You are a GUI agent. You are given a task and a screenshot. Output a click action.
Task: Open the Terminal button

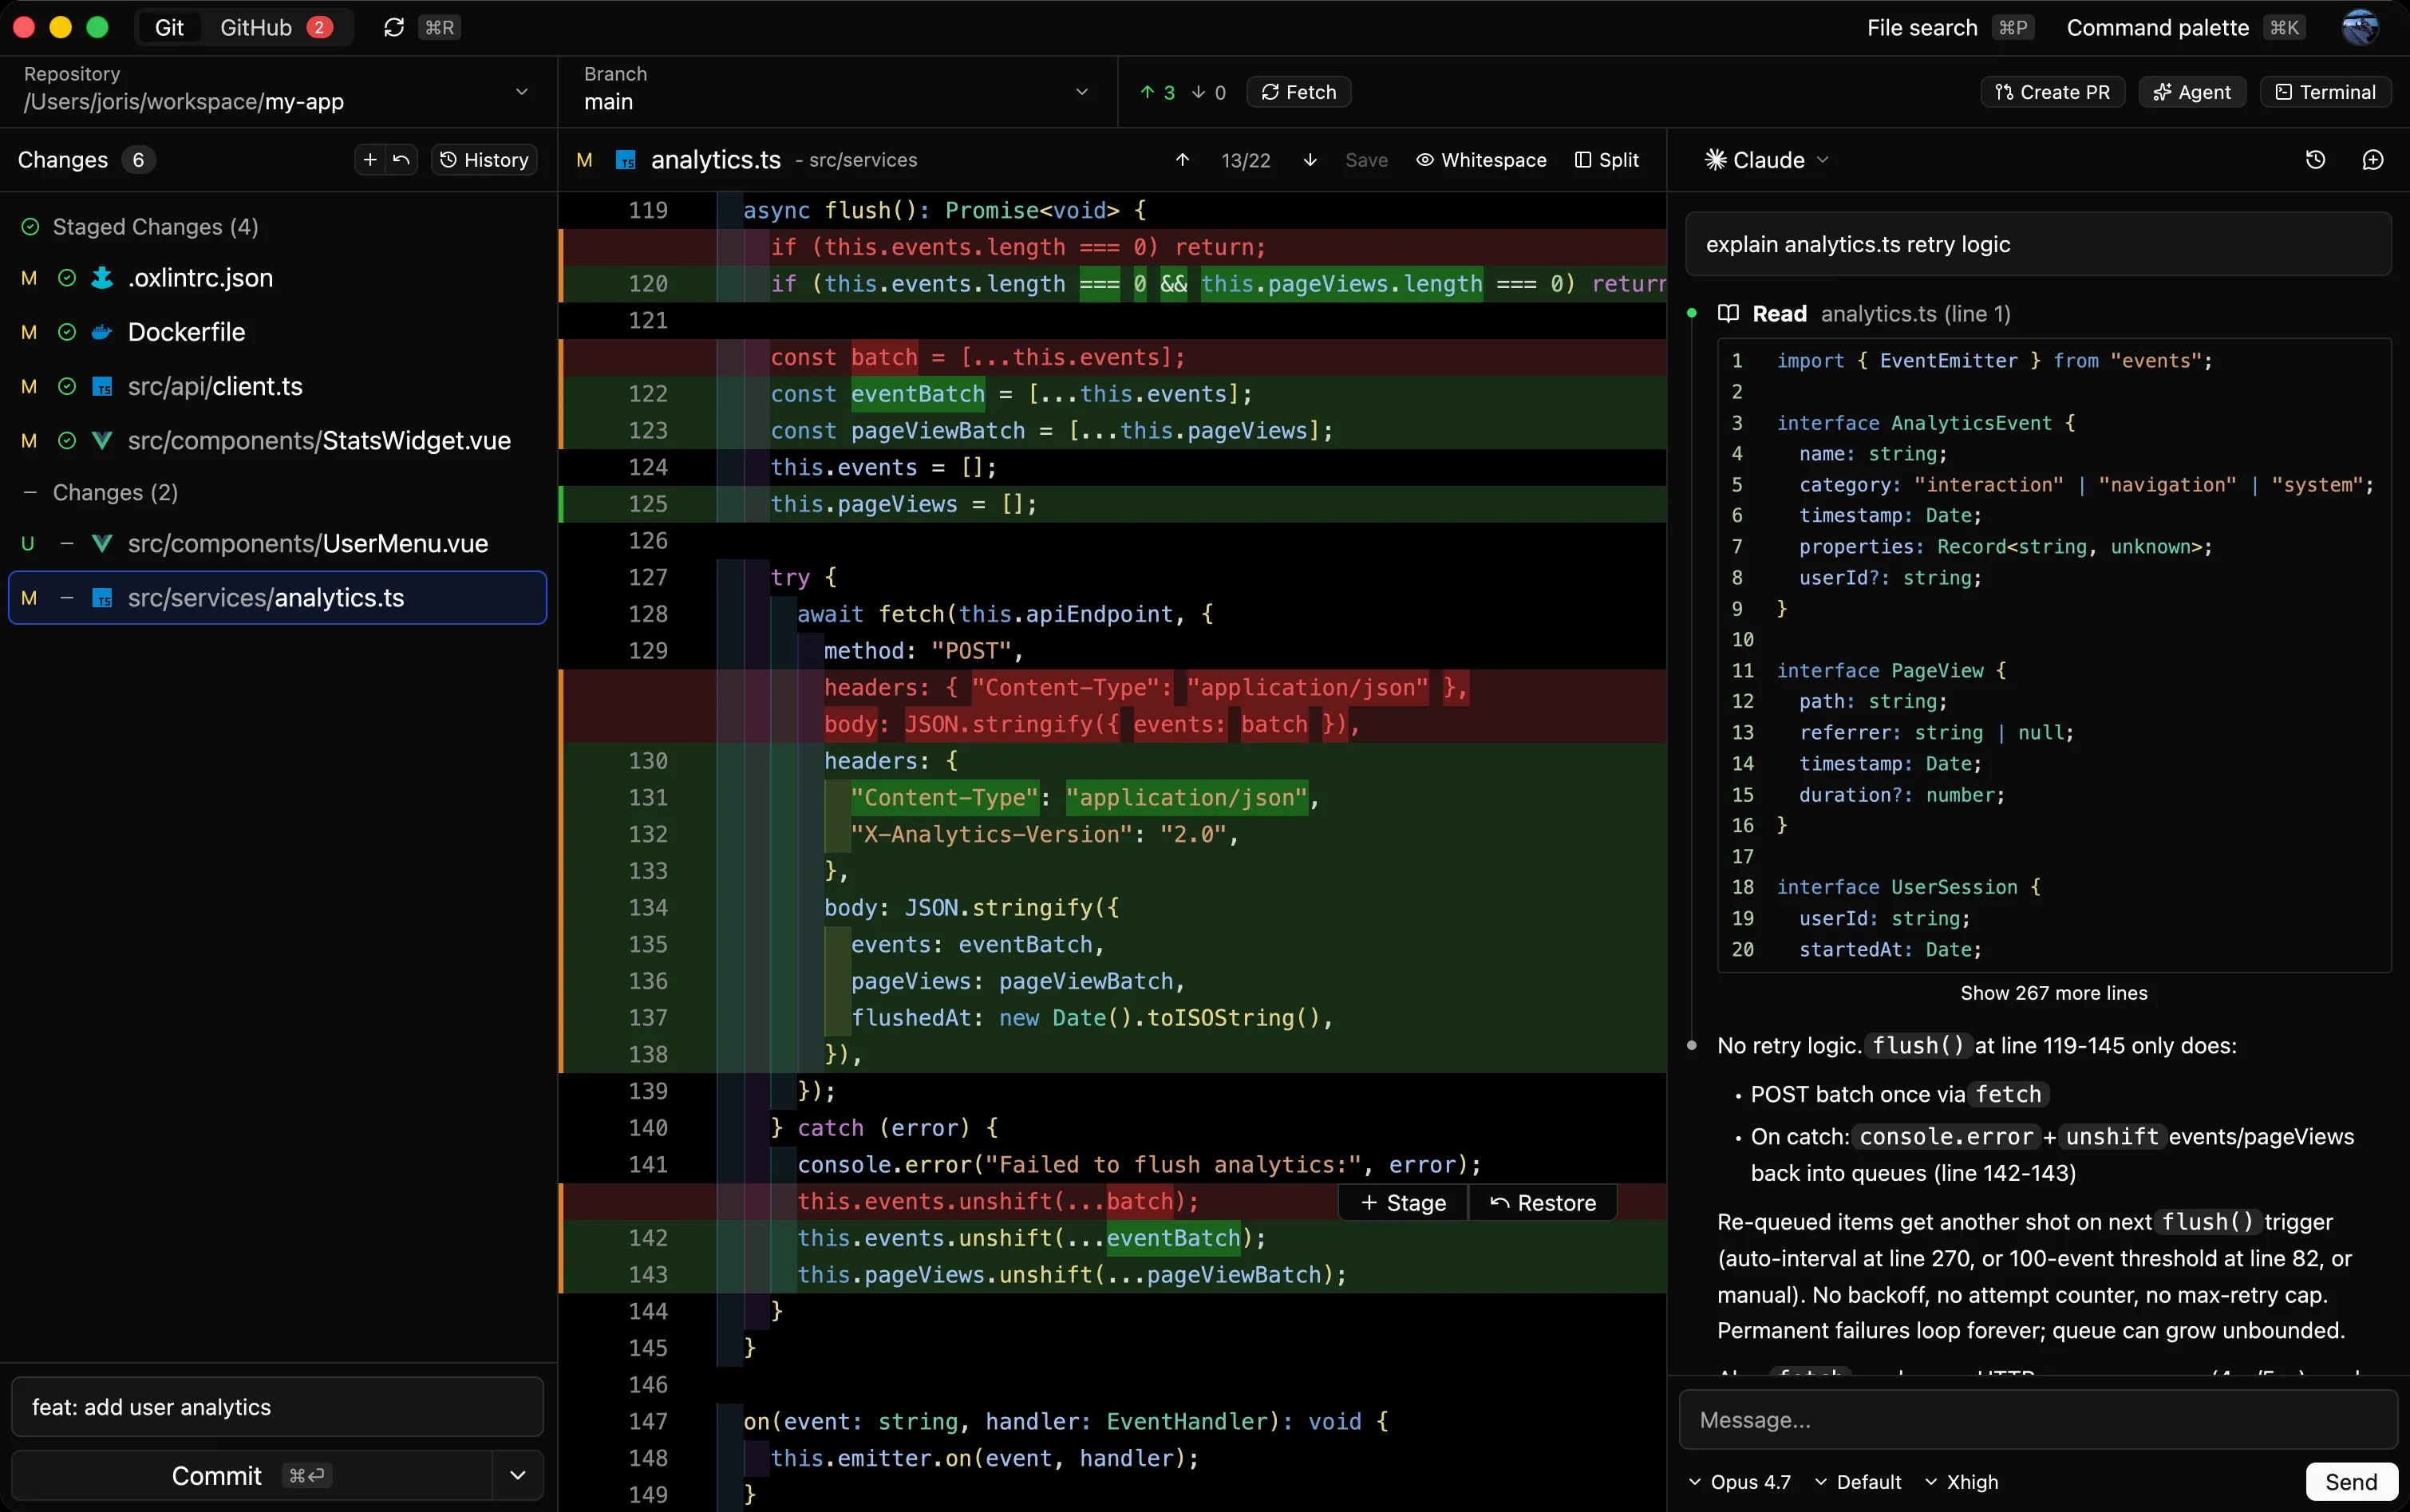tap(2325, 92)
